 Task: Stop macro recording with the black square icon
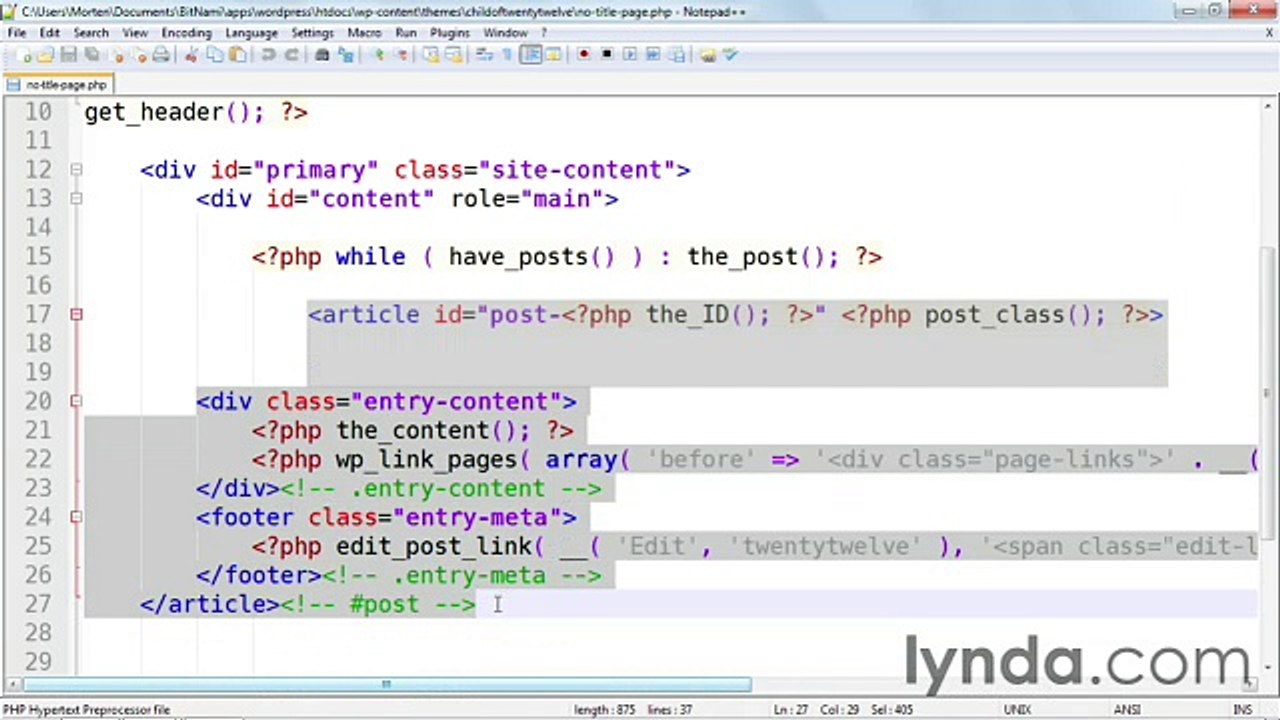[606, 55]
